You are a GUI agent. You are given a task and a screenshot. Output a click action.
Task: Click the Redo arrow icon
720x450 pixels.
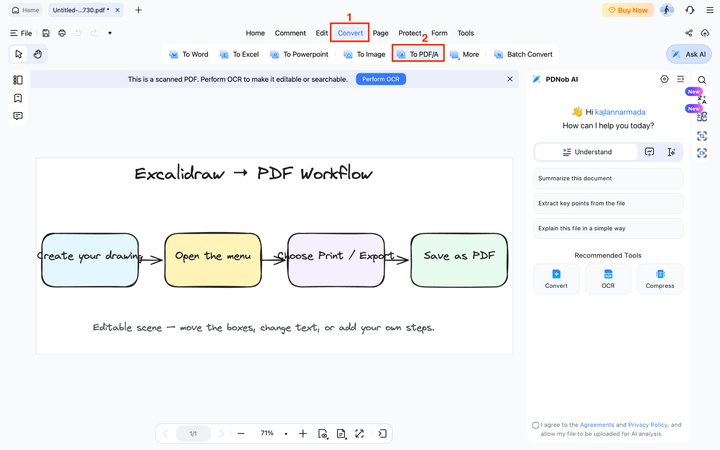(x=94, y=33)
